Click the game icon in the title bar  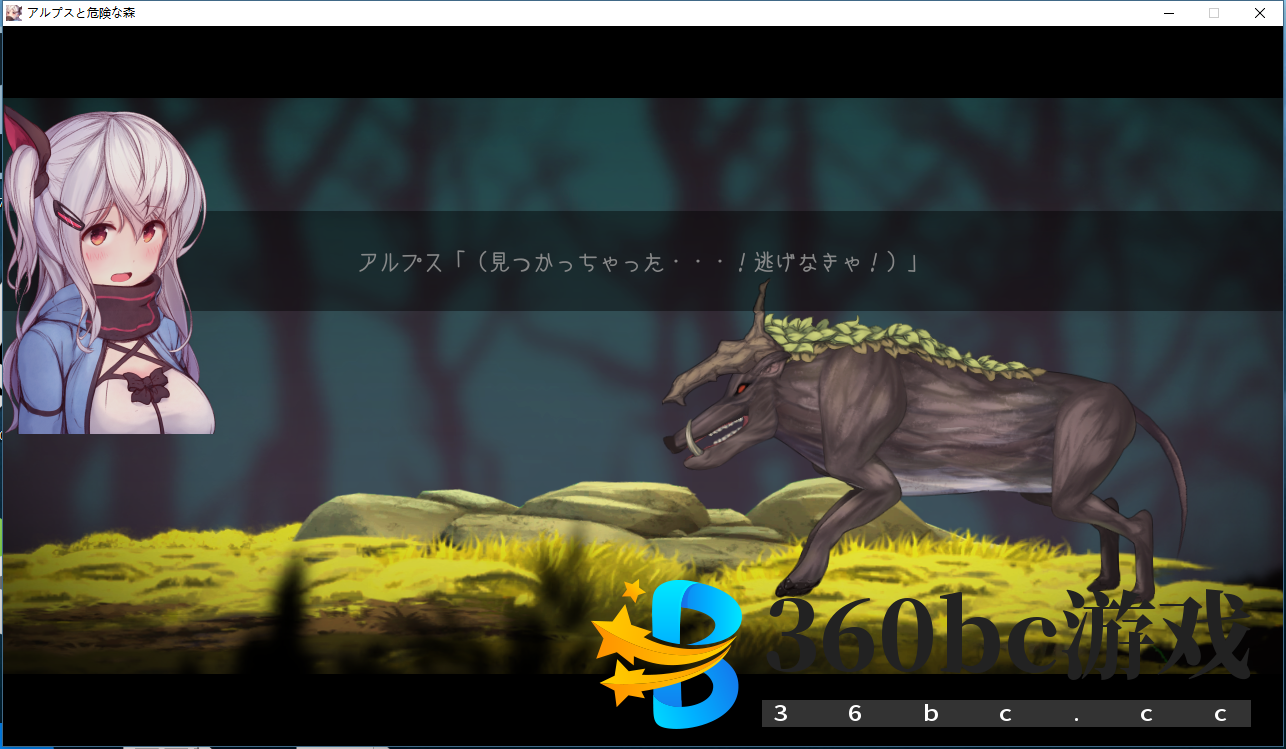pyautogui.click(x=14, y=13)
